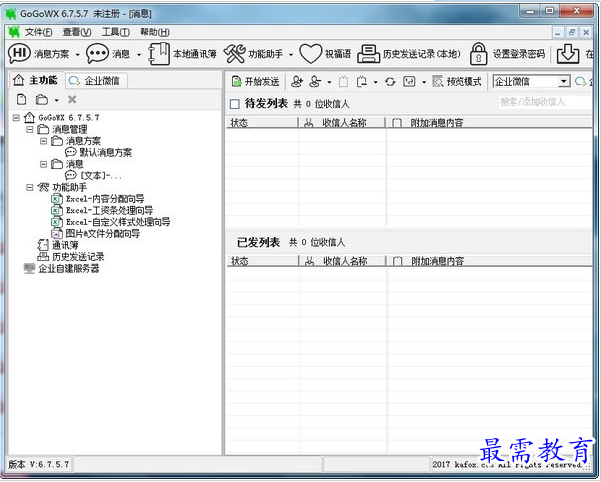Click the clipboard remove icon
The height and width of the screenshot is (482, 601).
[x=362, y=82]
